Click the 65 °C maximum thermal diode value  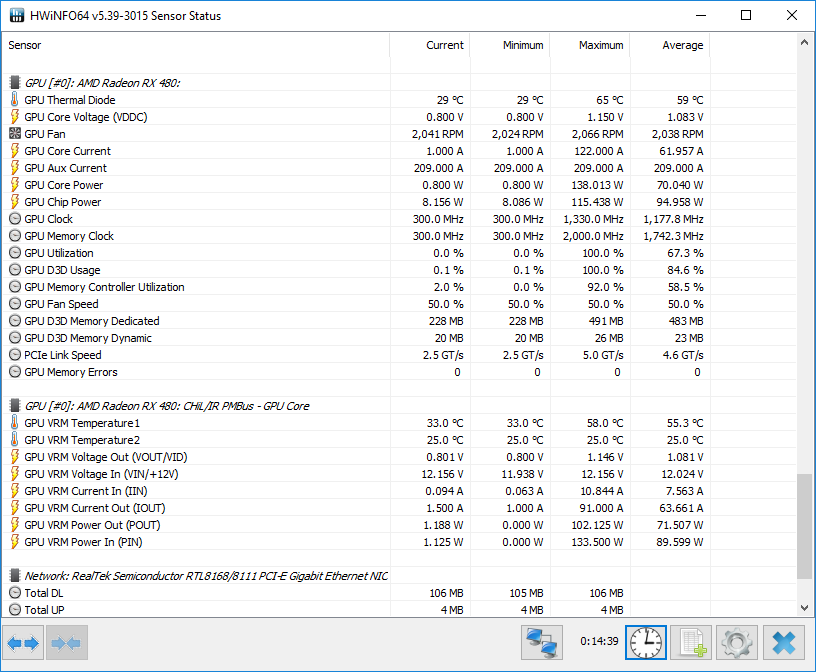click(x=609, y=100)
